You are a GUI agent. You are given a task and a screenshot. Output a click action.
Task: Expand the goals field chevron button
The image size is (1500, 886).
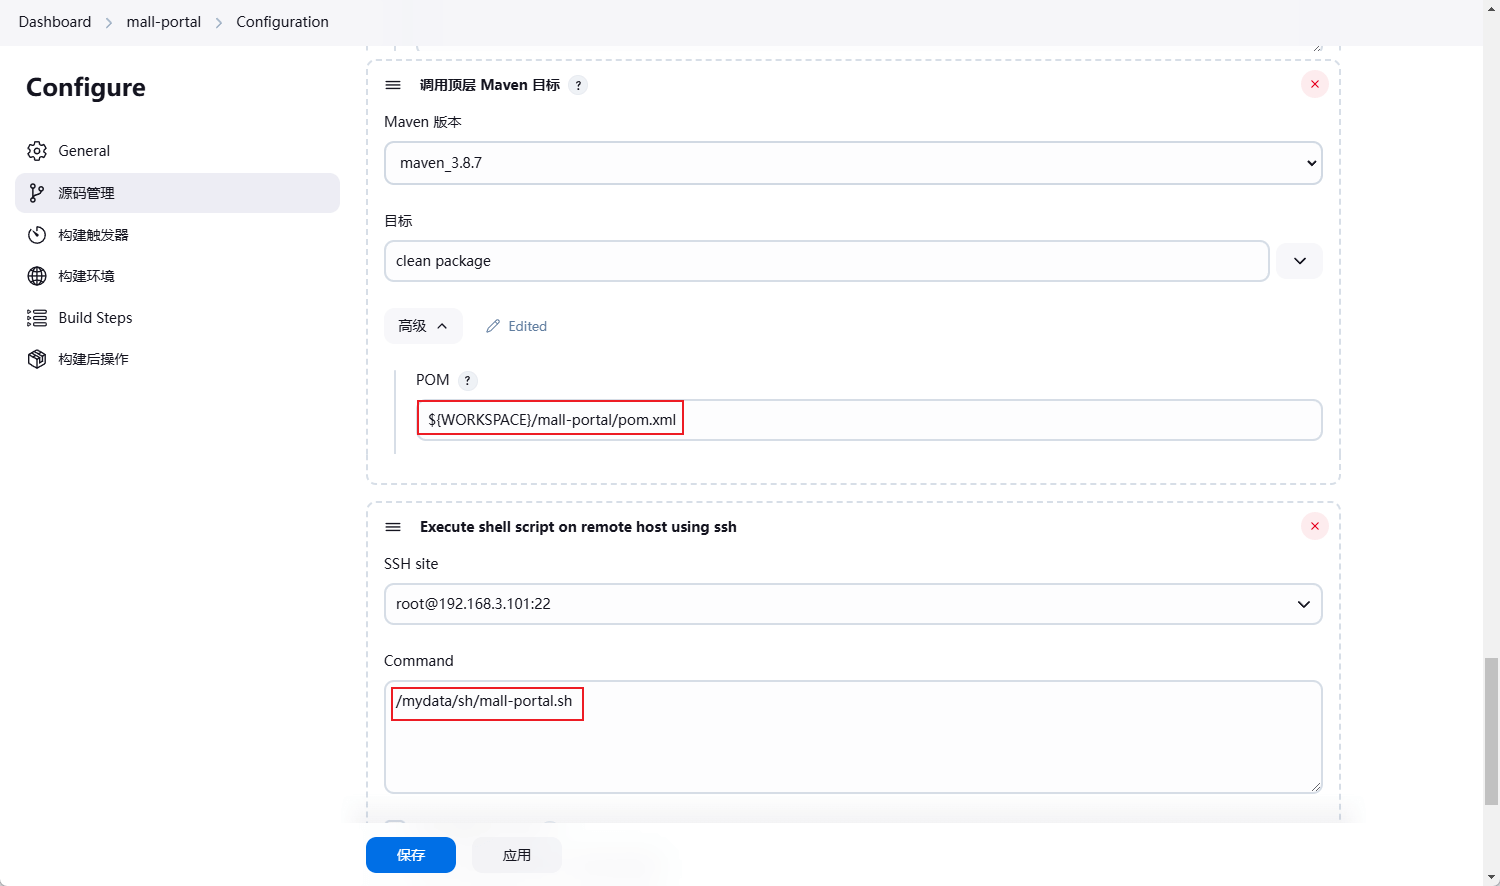click(x=1299, y=261)
